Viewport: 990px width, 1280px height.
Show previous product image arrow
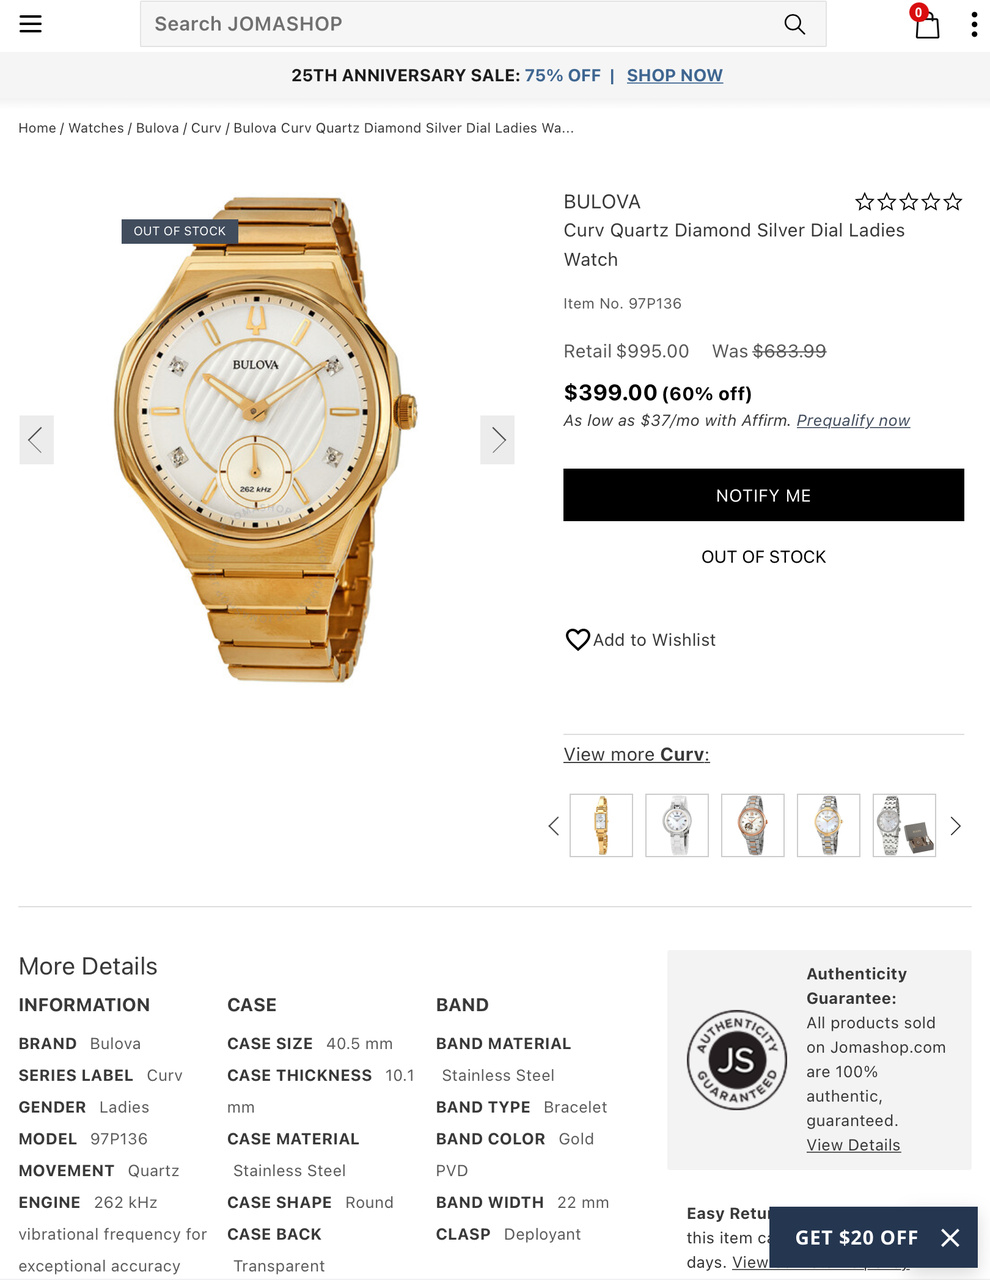point(36,440)
